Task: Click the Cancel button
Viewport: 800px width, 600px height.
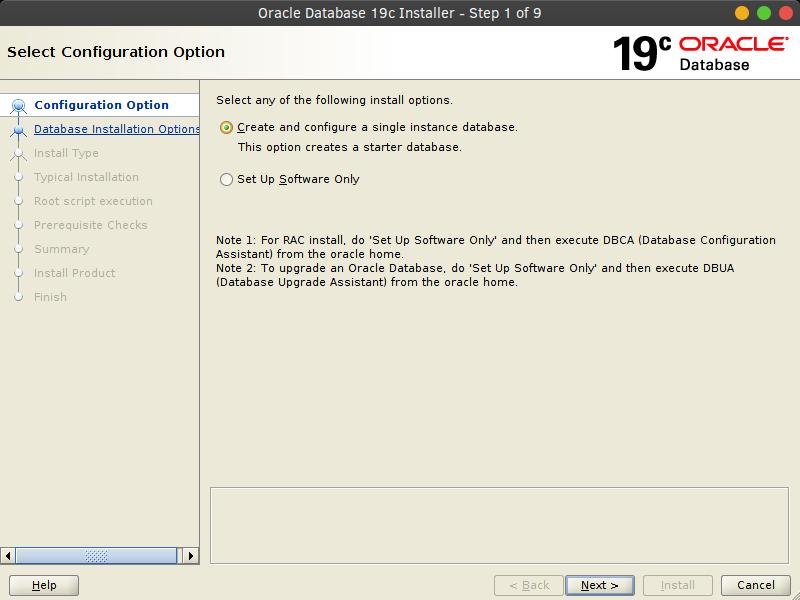Action: pos(756,585)
